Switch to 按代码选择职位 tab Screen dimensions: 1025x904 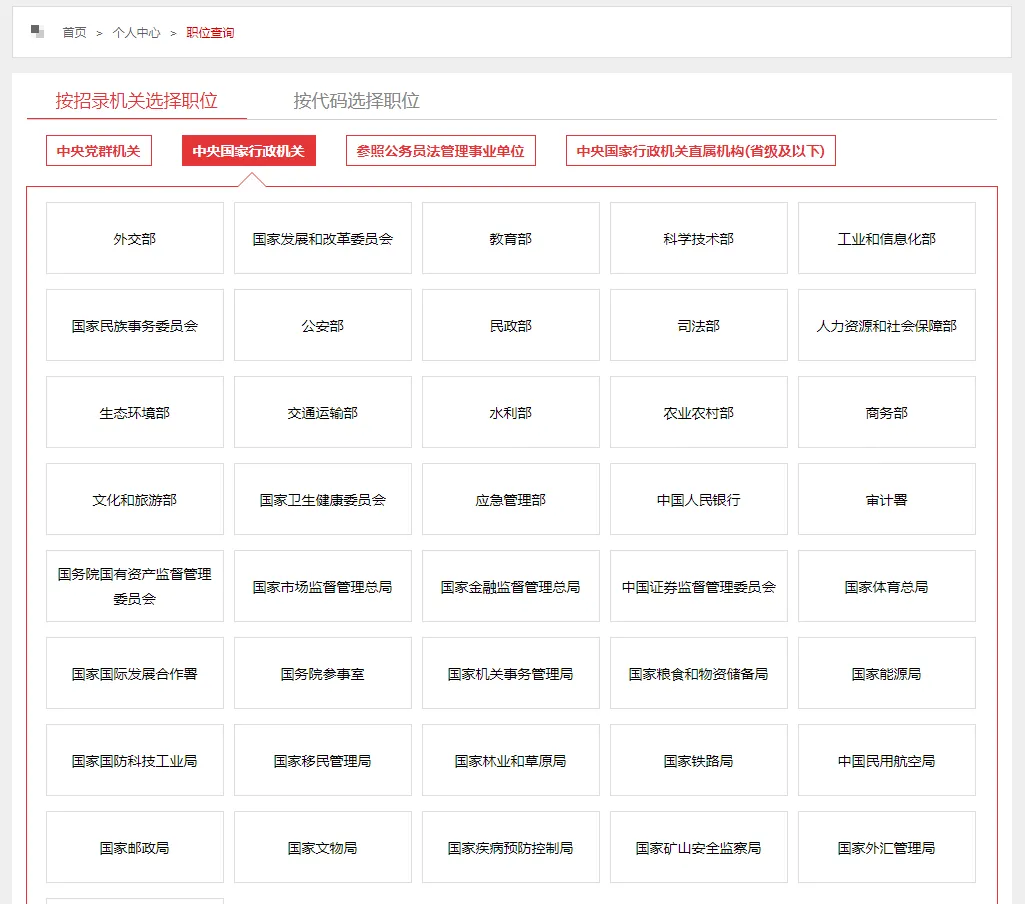pyautogui.click(x=356, y=101)
